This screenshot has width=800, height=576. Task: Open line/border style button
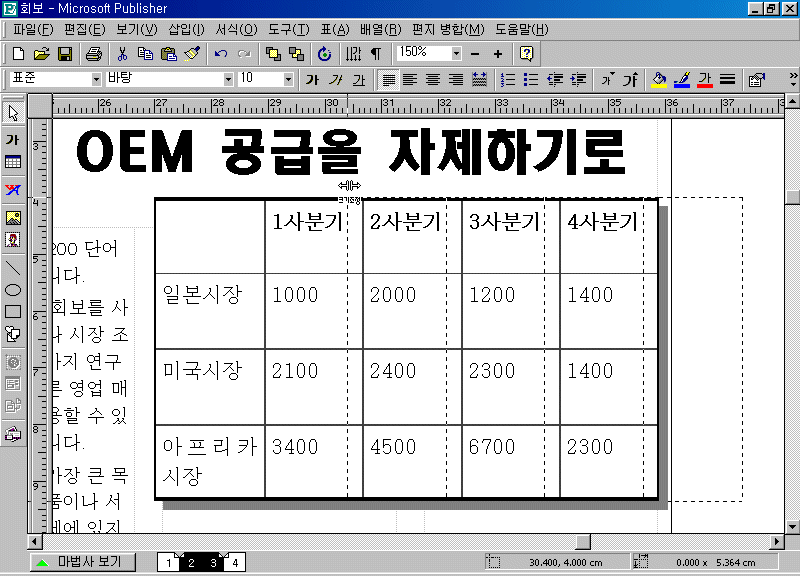pos(728,80)
